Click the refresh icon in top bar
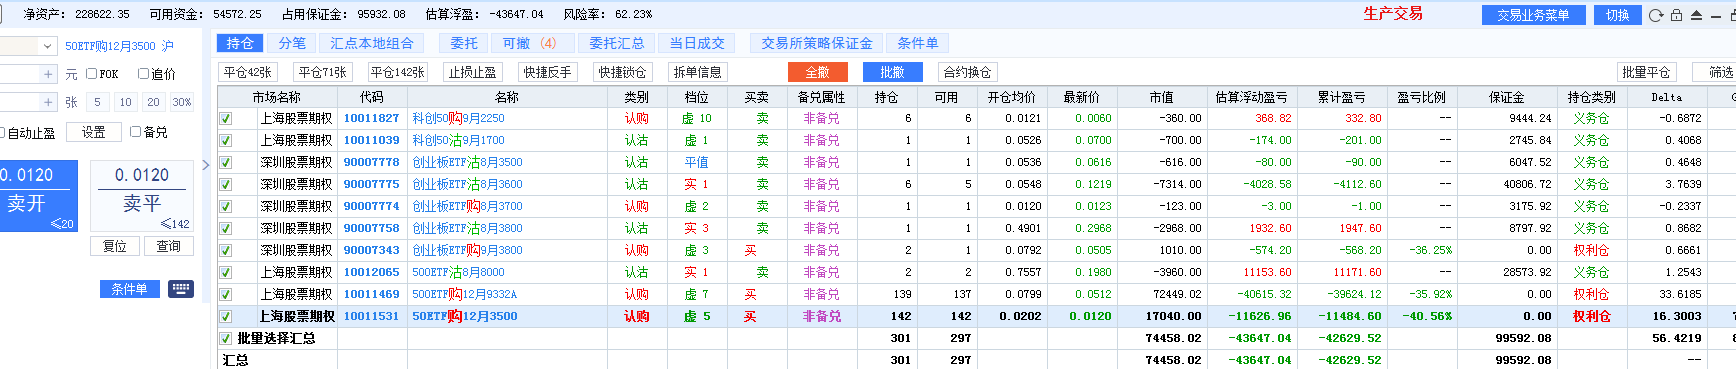 click(x=1656, y=15)
